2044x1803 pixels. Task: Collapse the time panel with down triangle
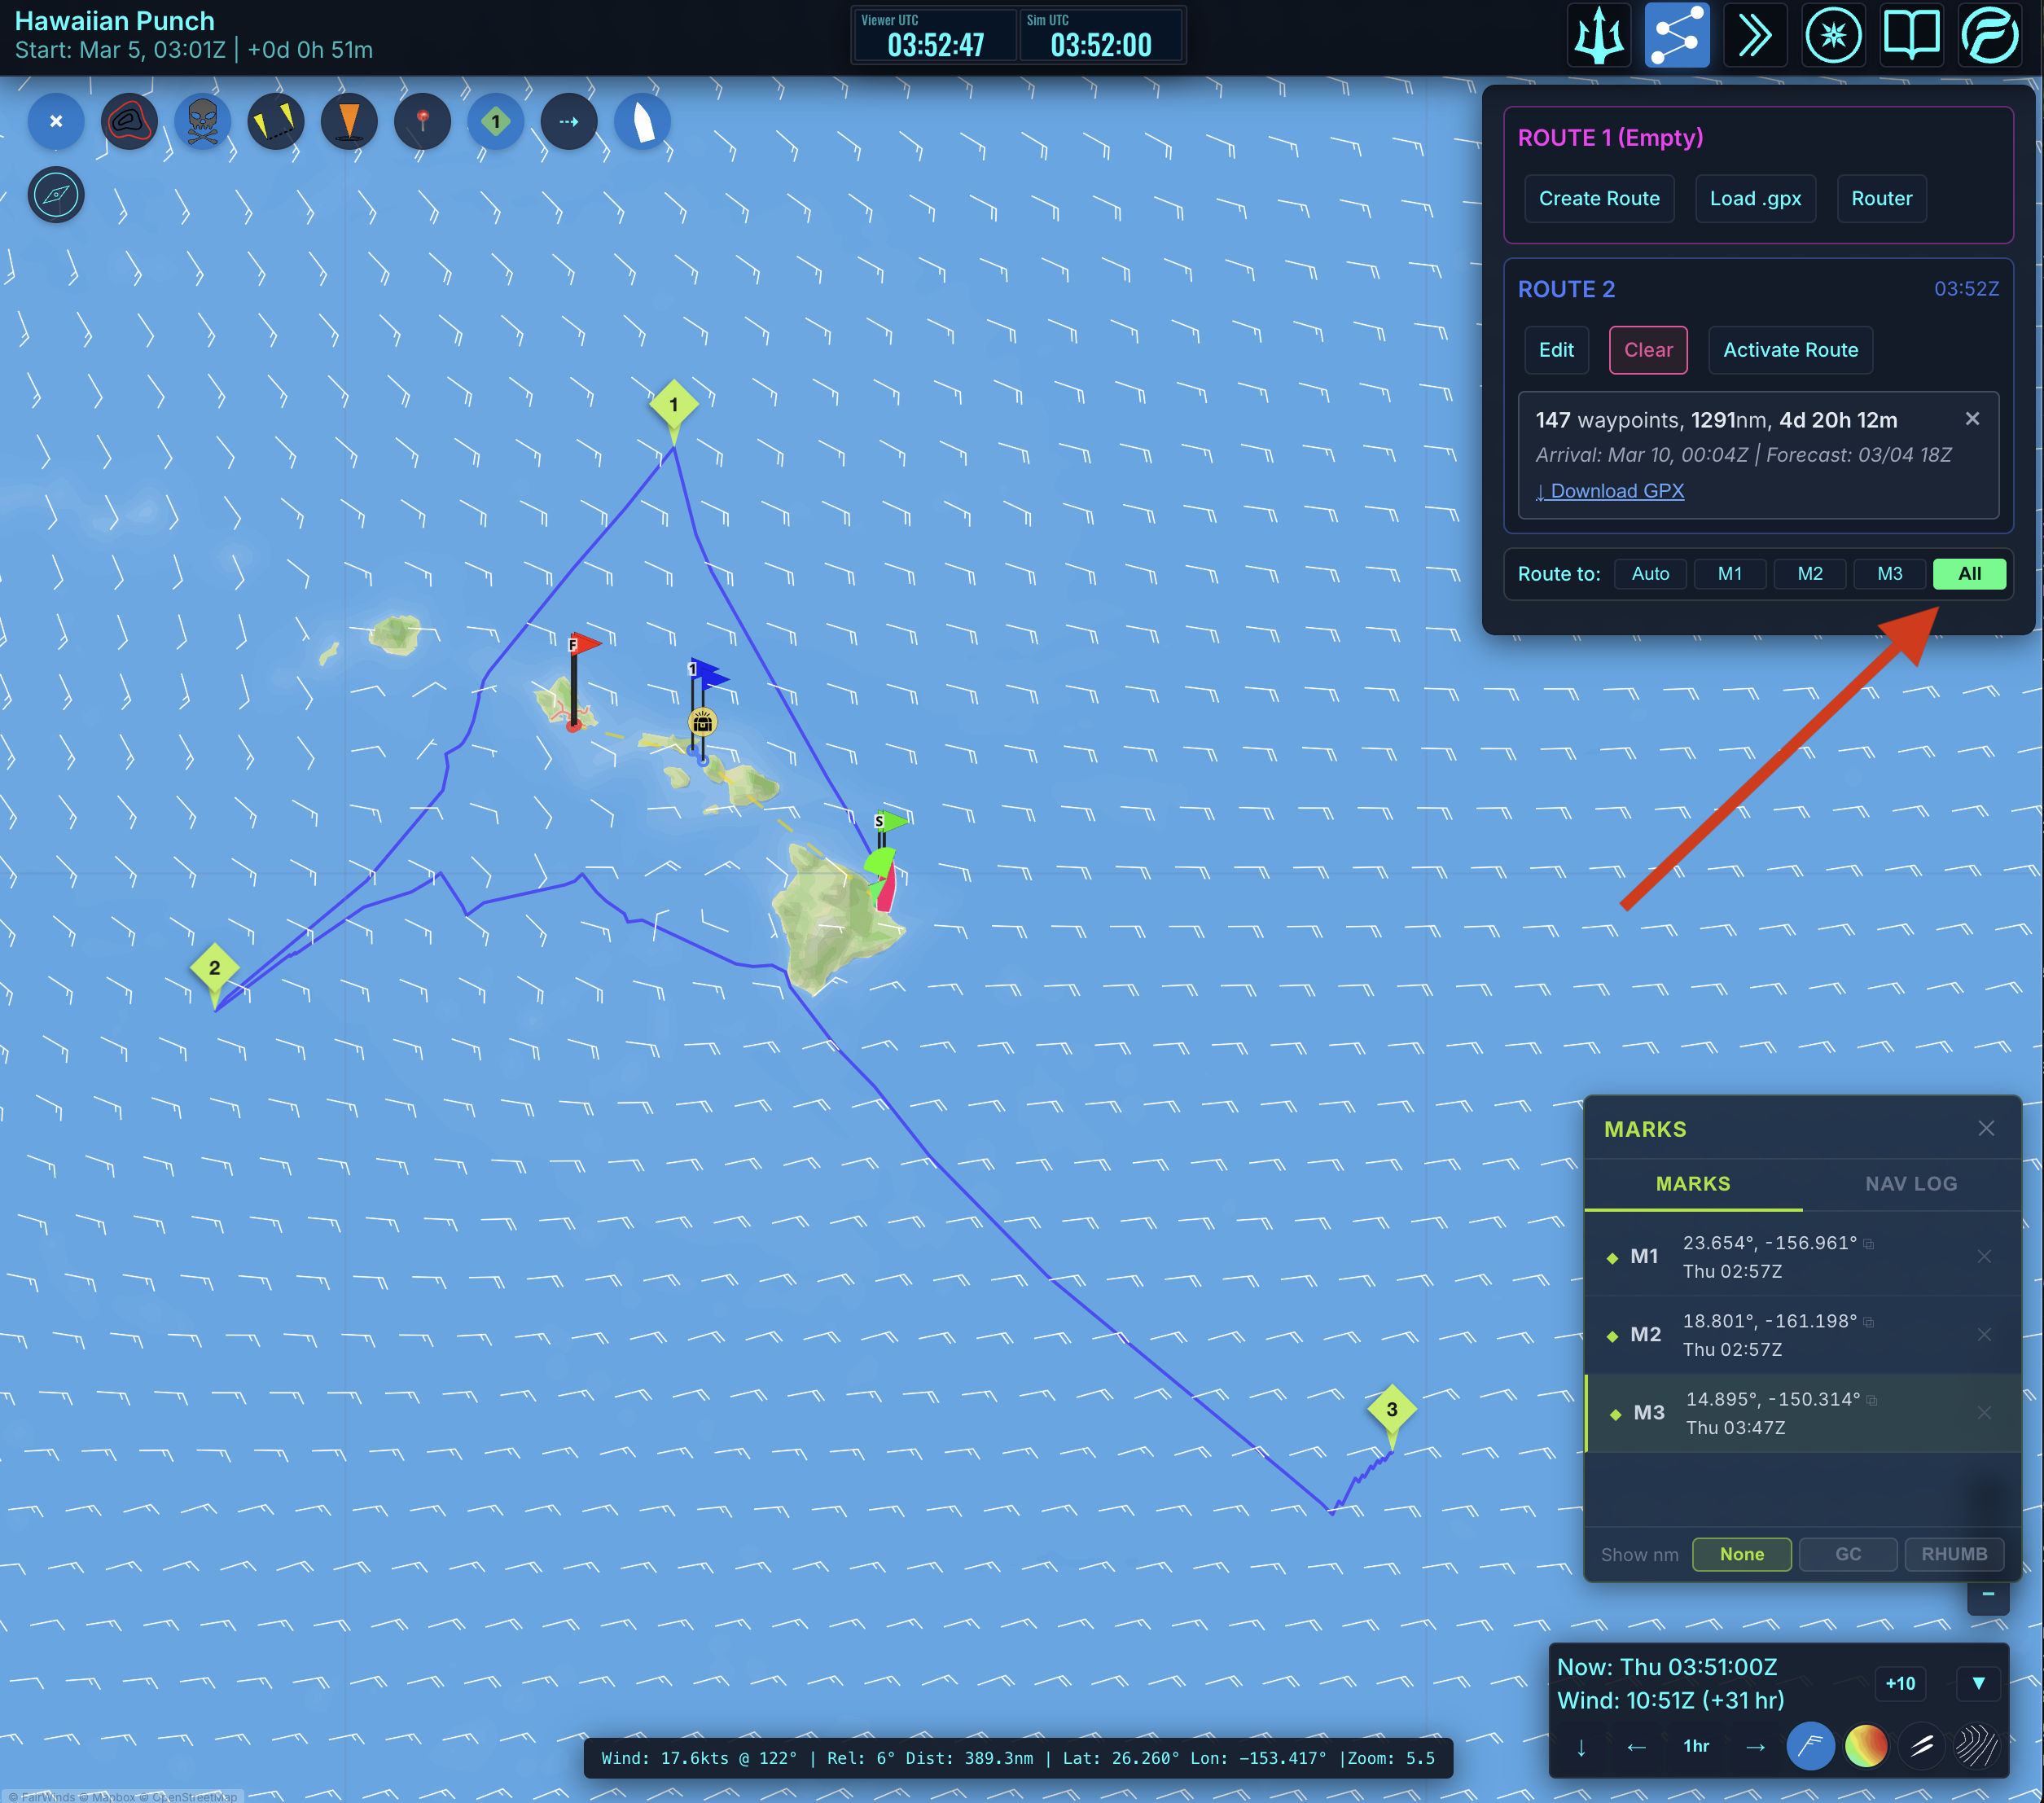[x=1977, y=1683]
